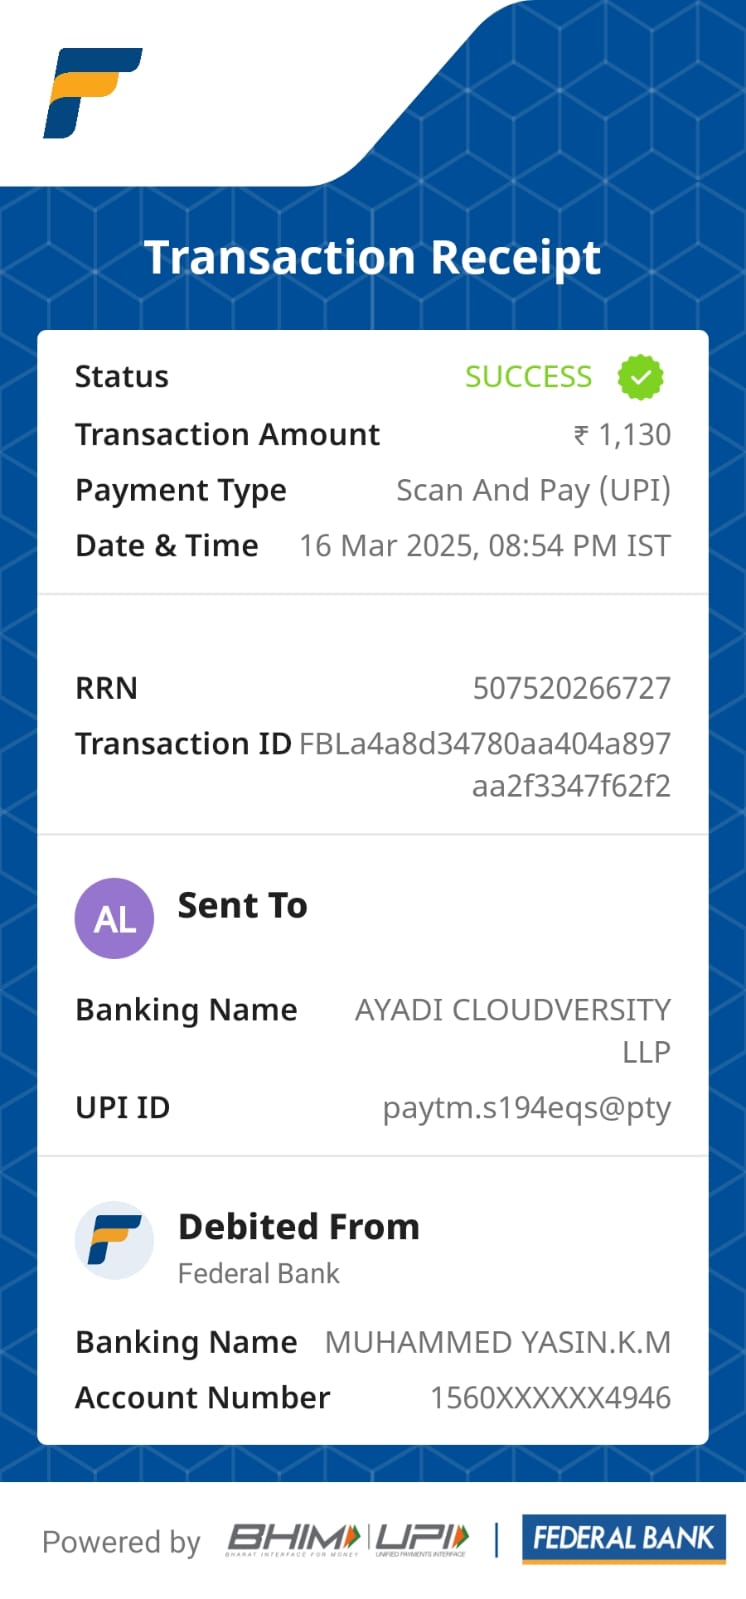The height and width of the screenshot is (1599, 746).
Task: Click the purple AL avatar circle
Action: point(114,918)
